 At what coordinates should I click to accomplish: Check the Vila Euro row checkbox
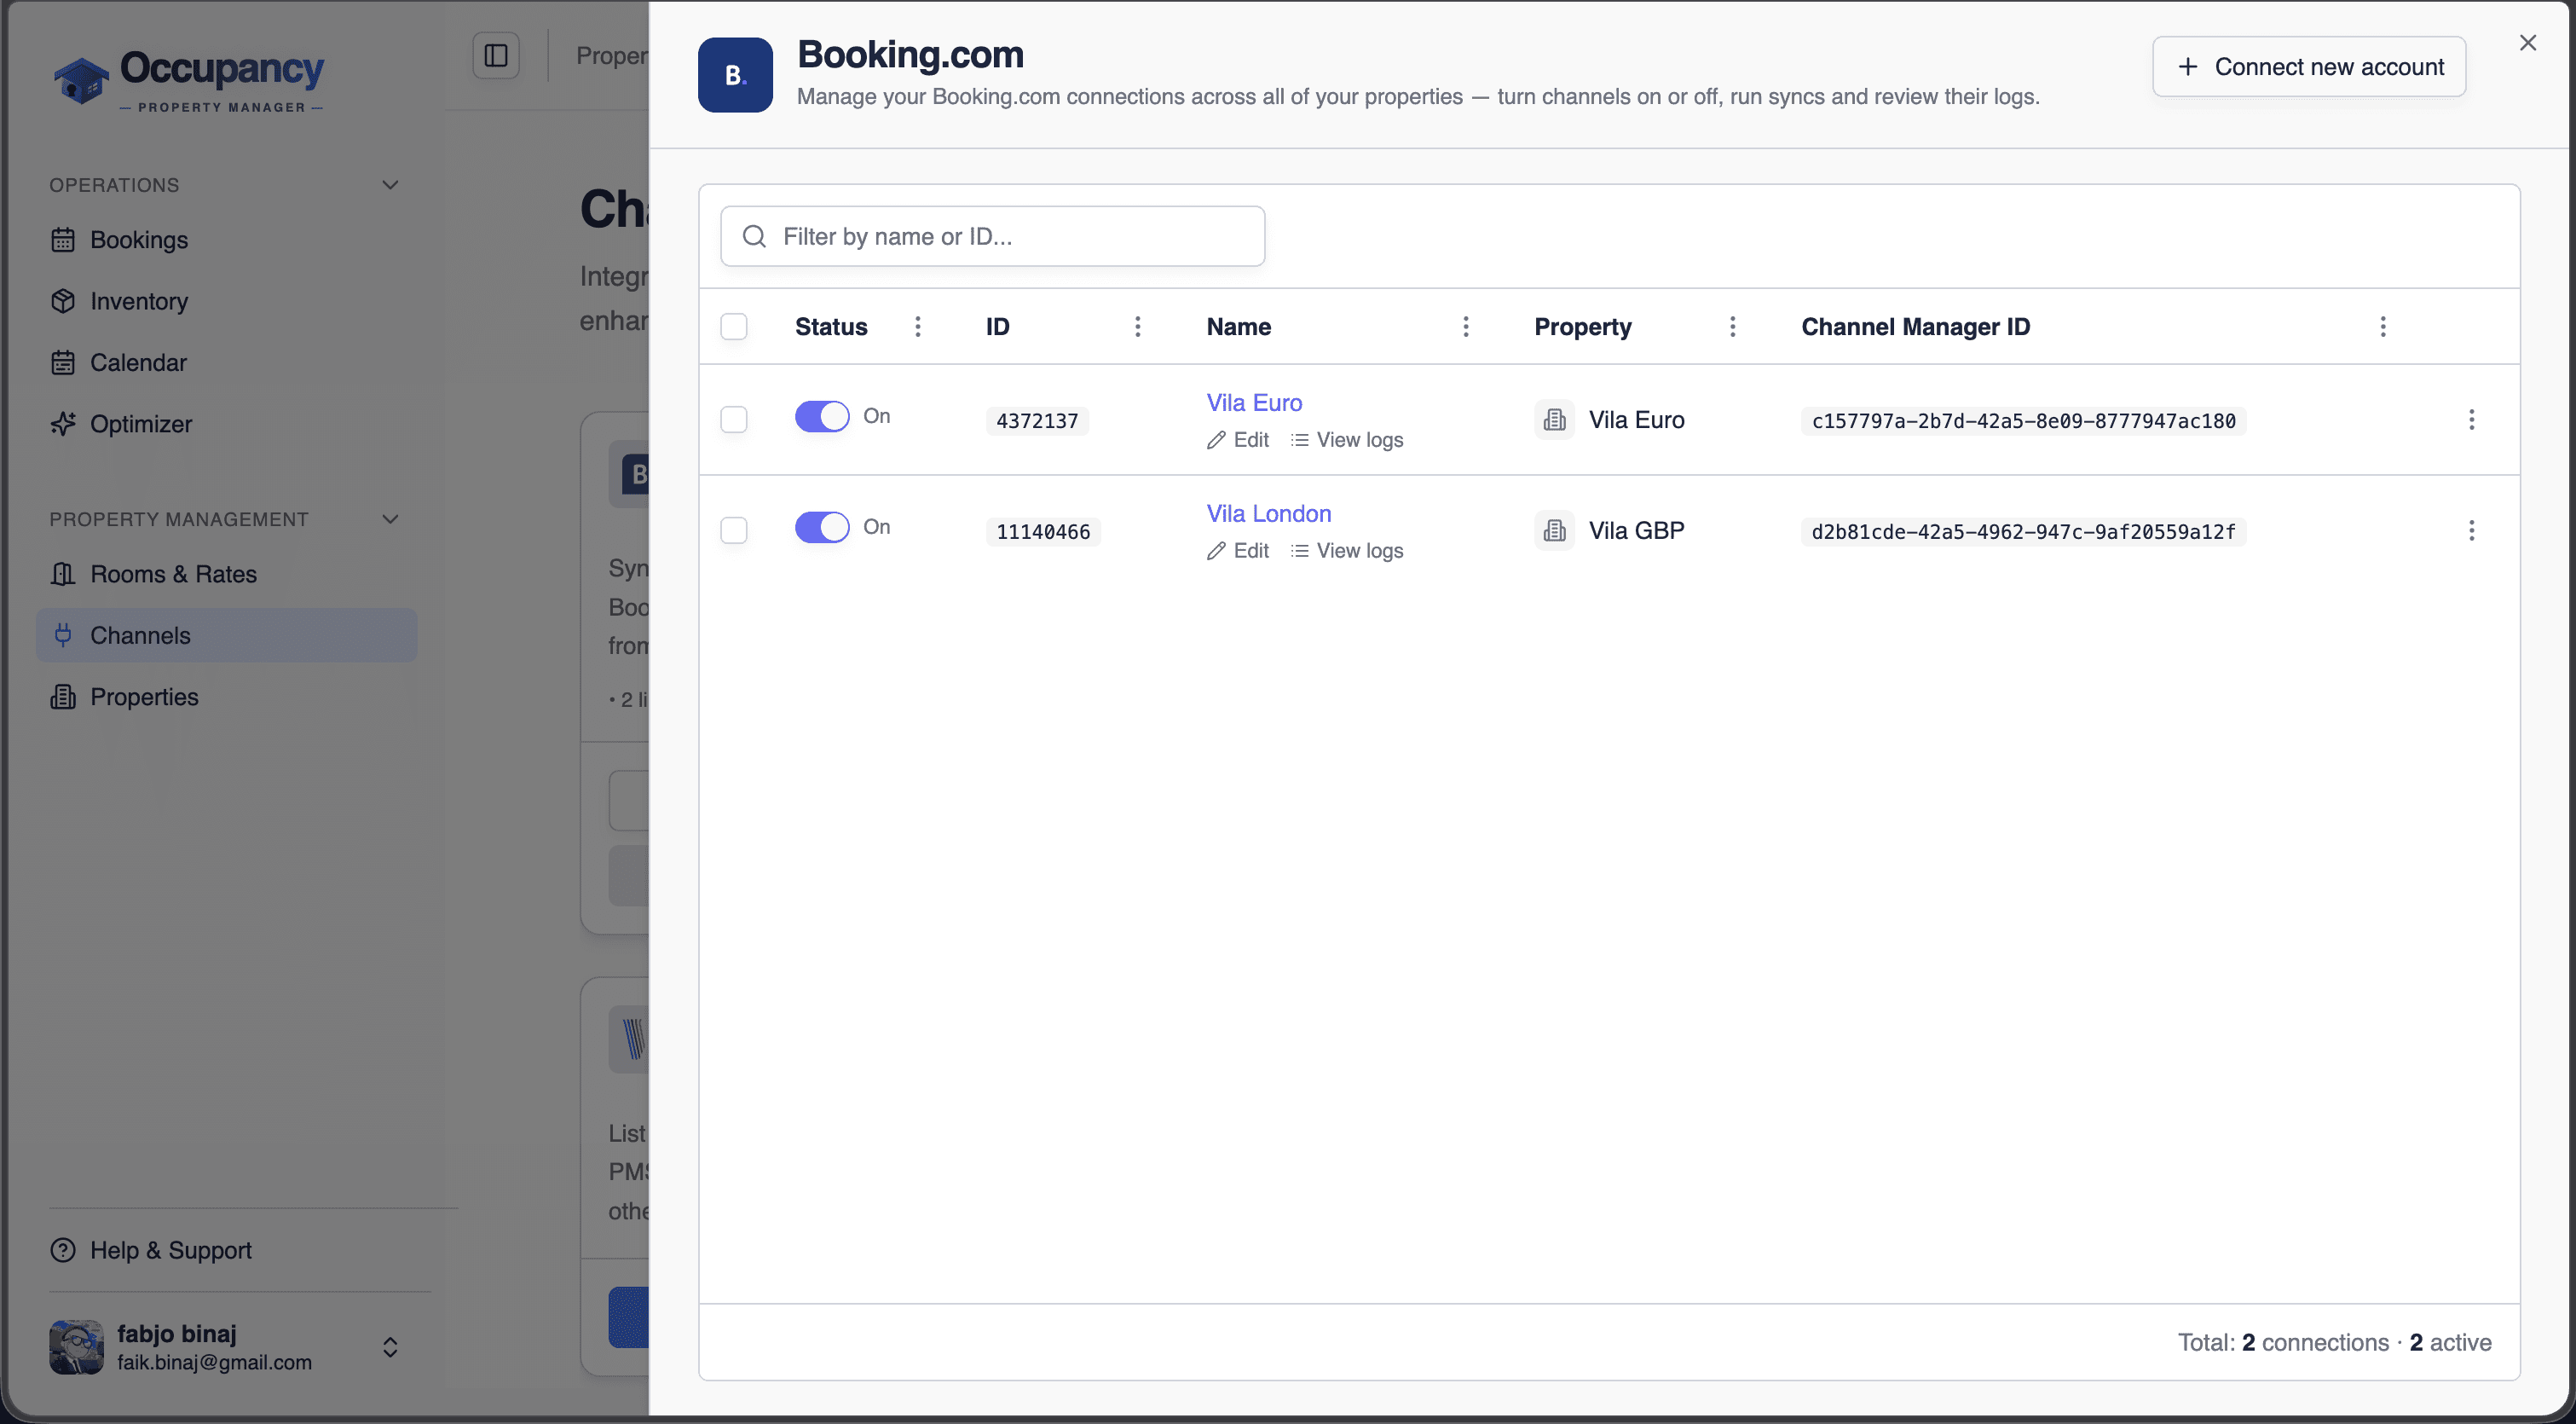click(x=734, y=420)
